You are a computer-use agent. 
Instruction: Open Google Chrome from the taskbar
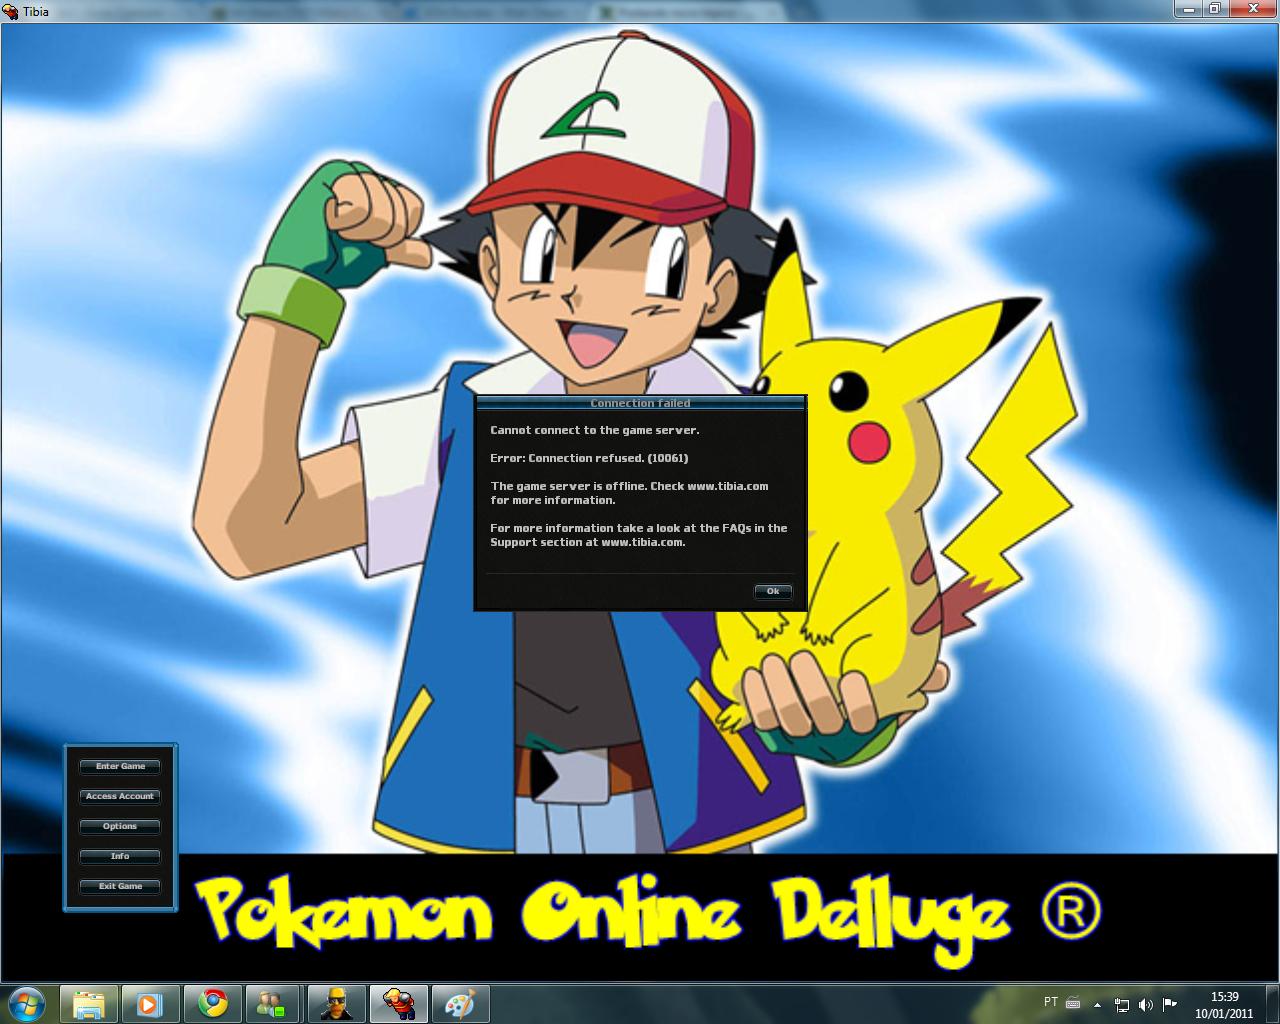212,1004
